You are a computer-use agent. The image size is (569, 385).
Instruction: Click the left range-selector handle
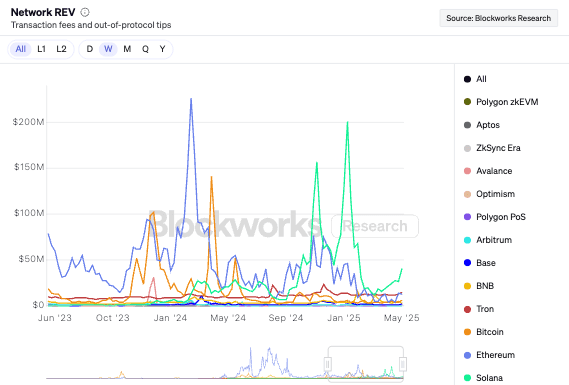(328, 364)
